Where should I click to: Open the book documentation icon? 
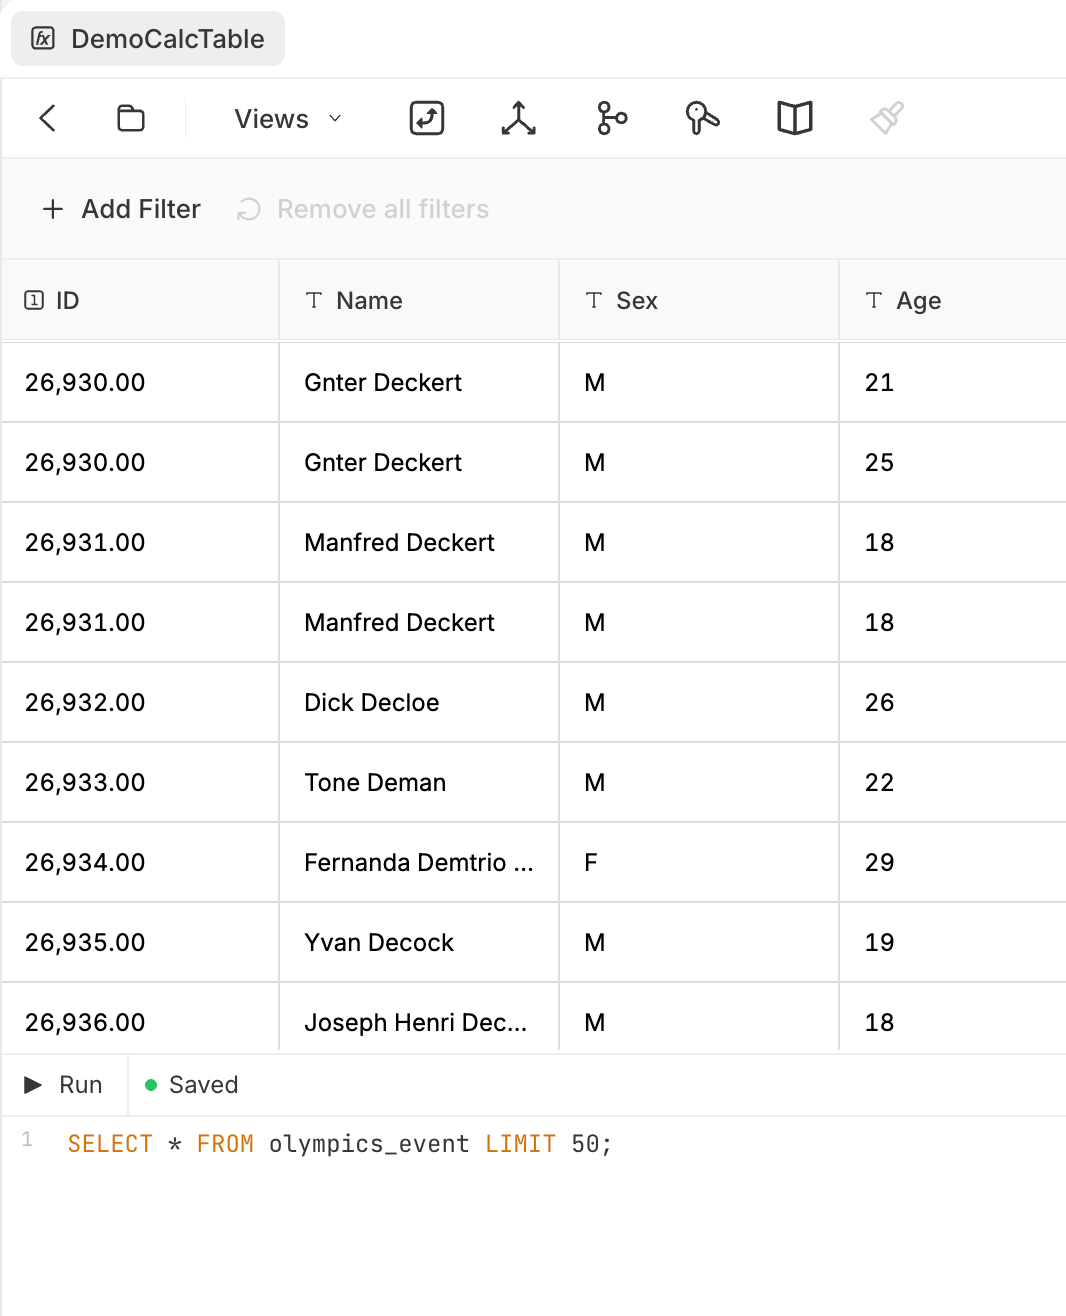(795, 118)
